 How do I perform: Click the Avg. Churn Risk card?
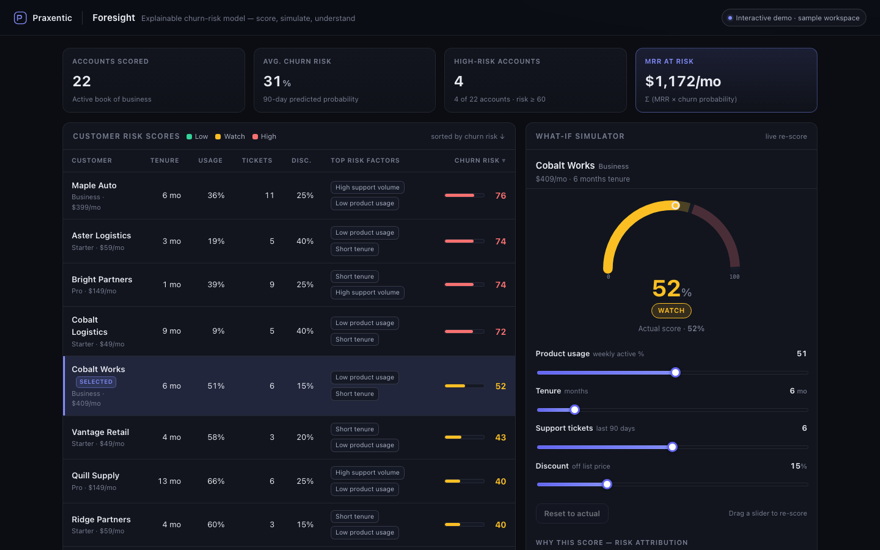pyautogui.click(x=345, y=80)
